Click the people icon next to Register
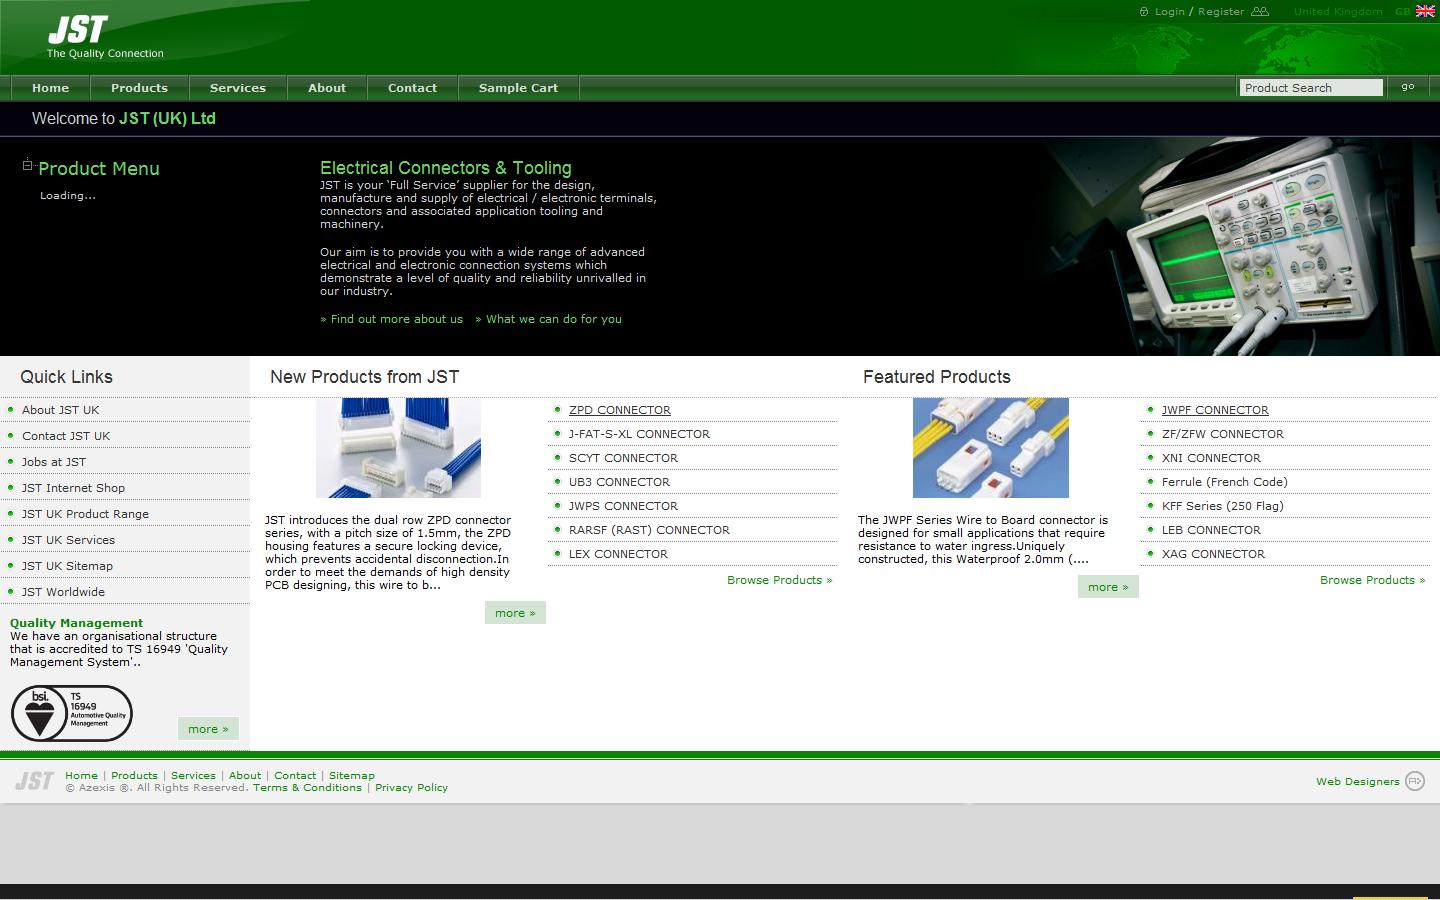Viewport: 1440px width, 900px height. point(1261,11)
